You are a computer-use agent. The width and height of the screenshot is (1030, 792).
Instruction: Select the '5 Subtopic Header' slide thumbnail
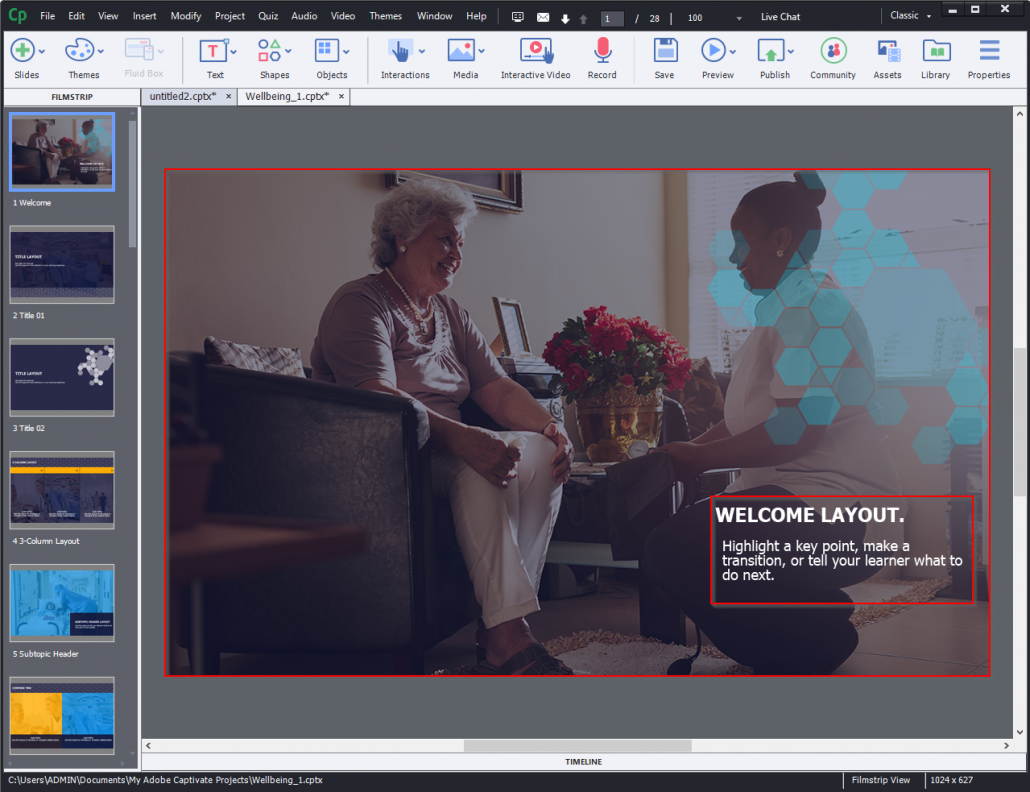(x=61, y=603)
